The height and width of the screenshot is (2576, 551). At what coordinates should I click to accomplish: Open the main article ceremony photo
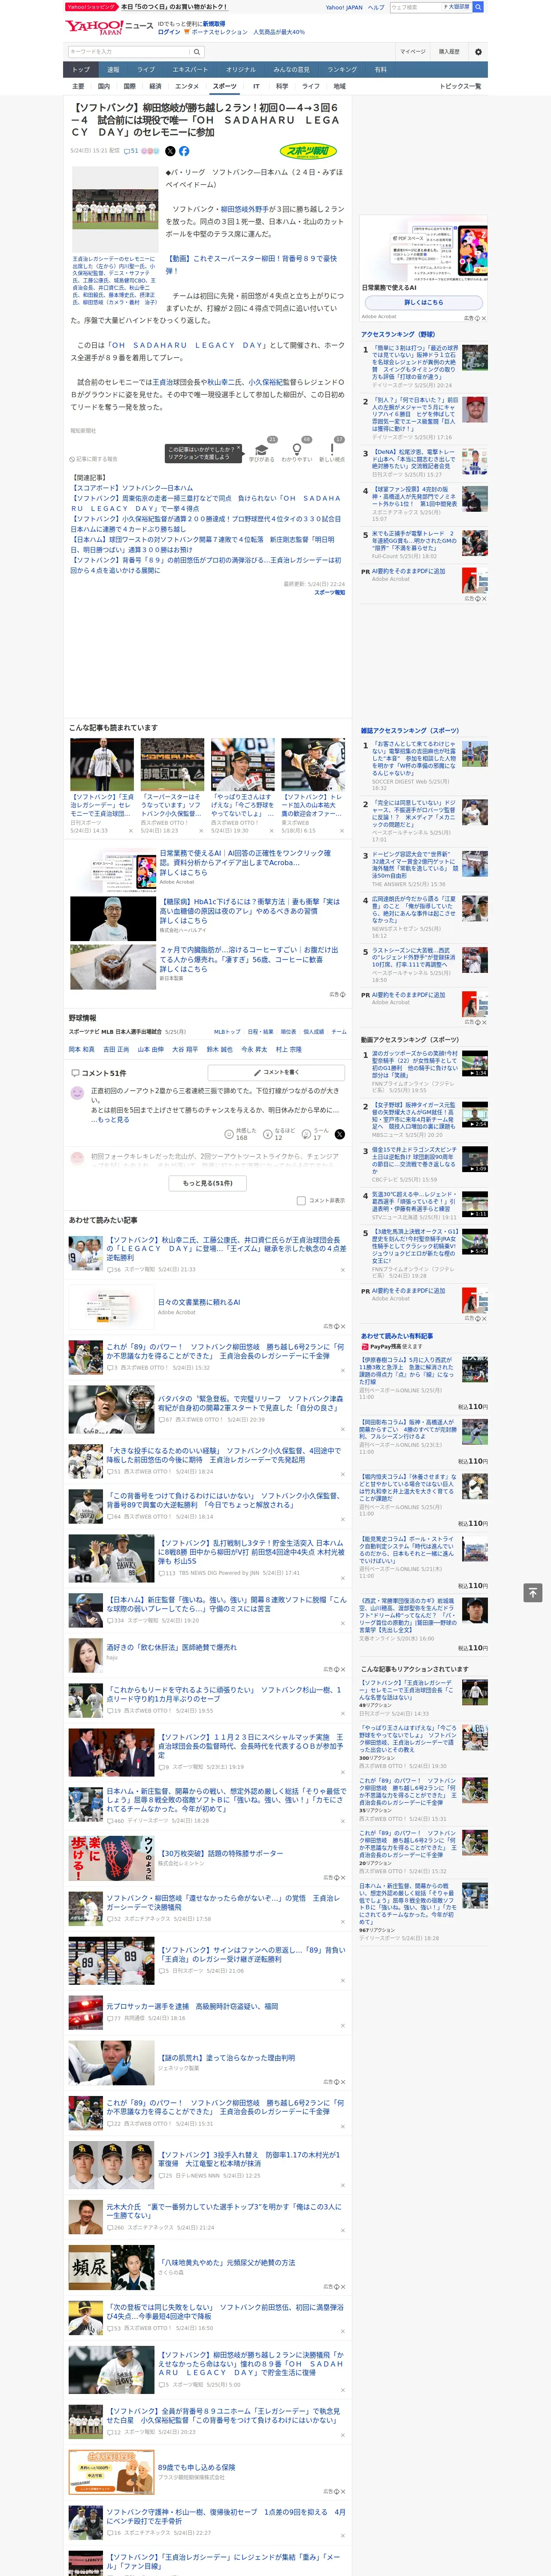click(x=115, y=209)
